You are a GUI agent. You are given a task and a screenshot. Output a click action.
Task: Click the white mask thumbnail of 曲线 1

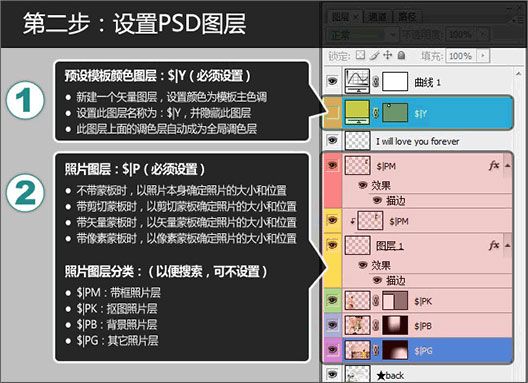[x=395, y=82]
